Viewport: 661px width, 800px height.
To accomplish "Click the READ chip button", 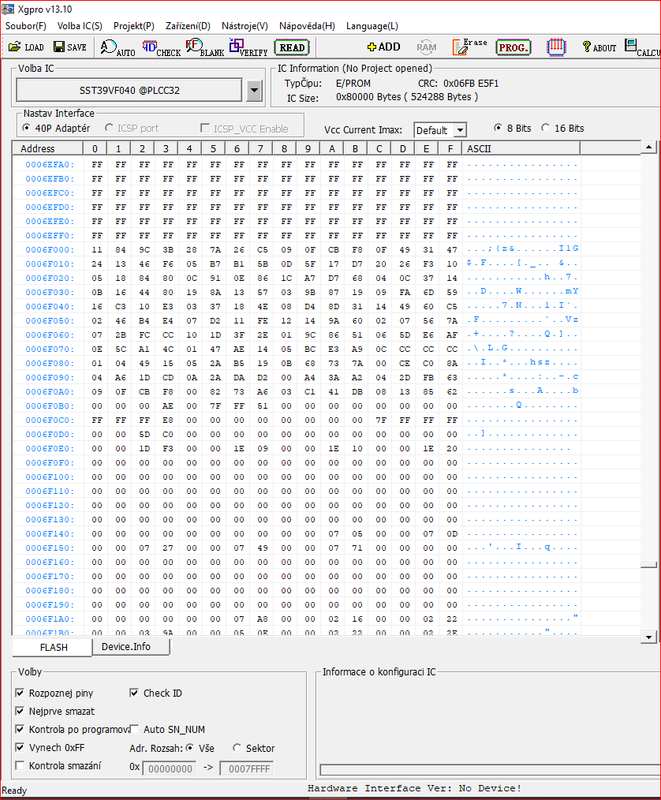I will coord(292,47).
